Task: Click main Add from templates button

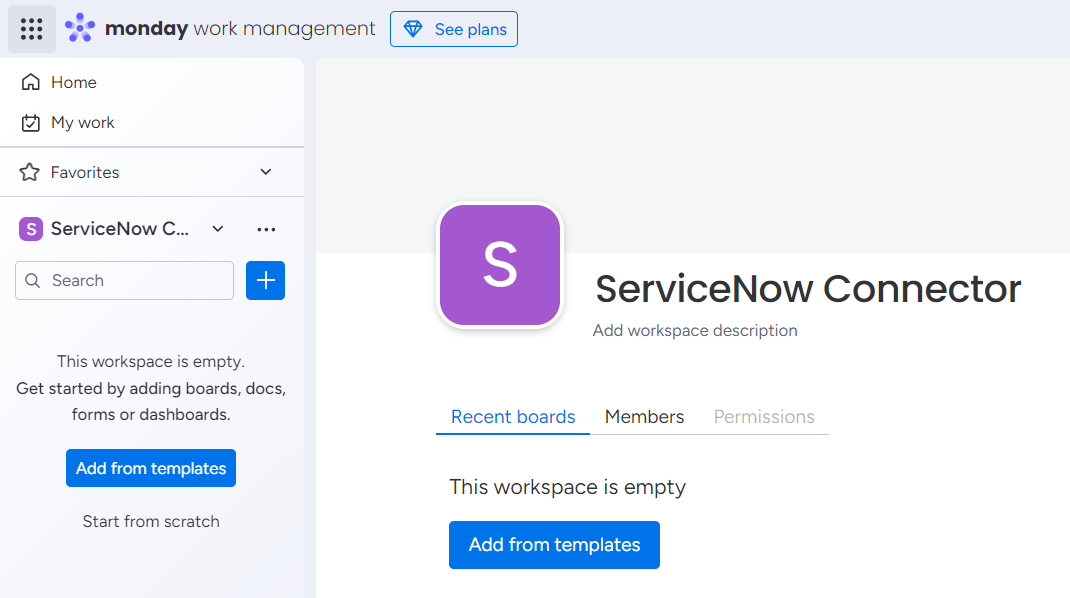Action: point(554,545)
